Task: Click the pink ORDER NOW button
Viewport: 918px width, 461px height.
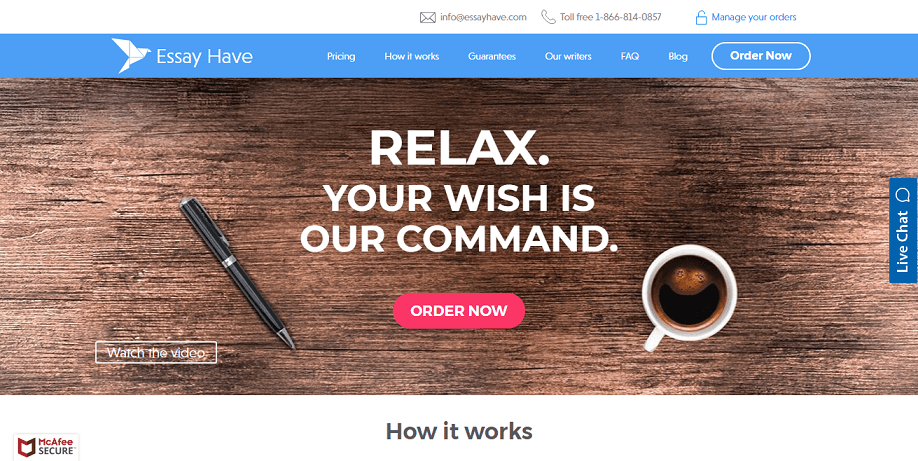Action: tap(459, 310)
